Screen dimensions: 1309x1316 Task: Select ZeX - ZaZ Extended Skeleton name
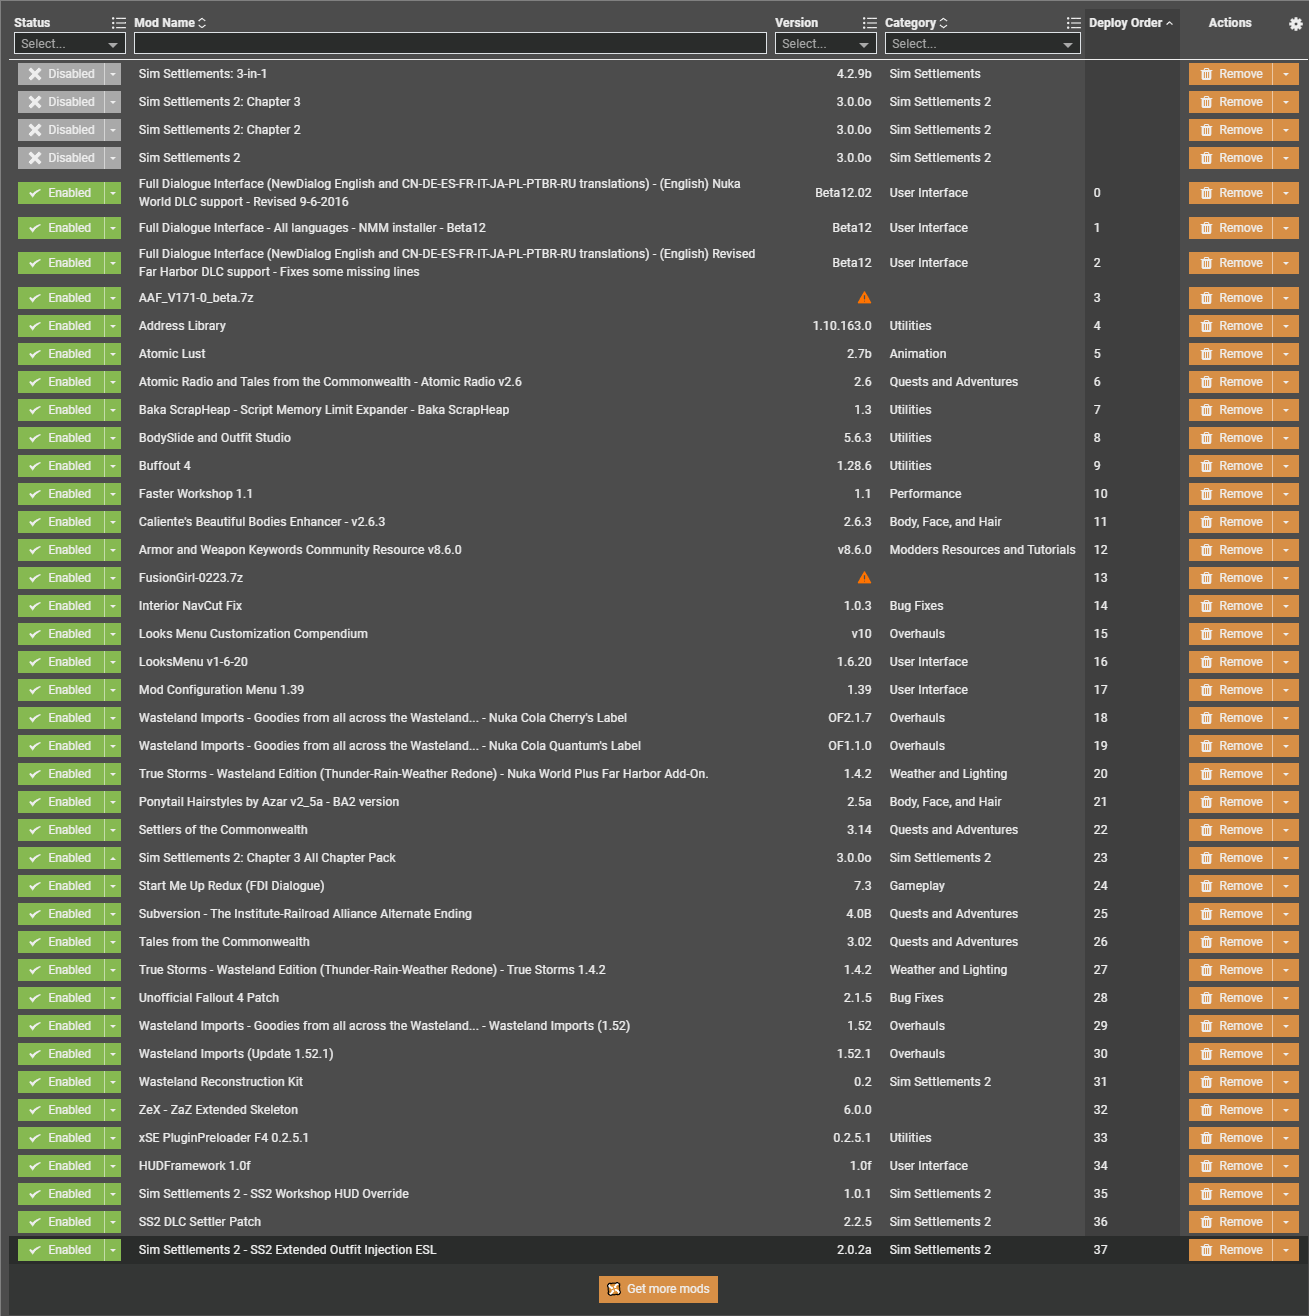pyautogui.click(x=218, y=1110)
